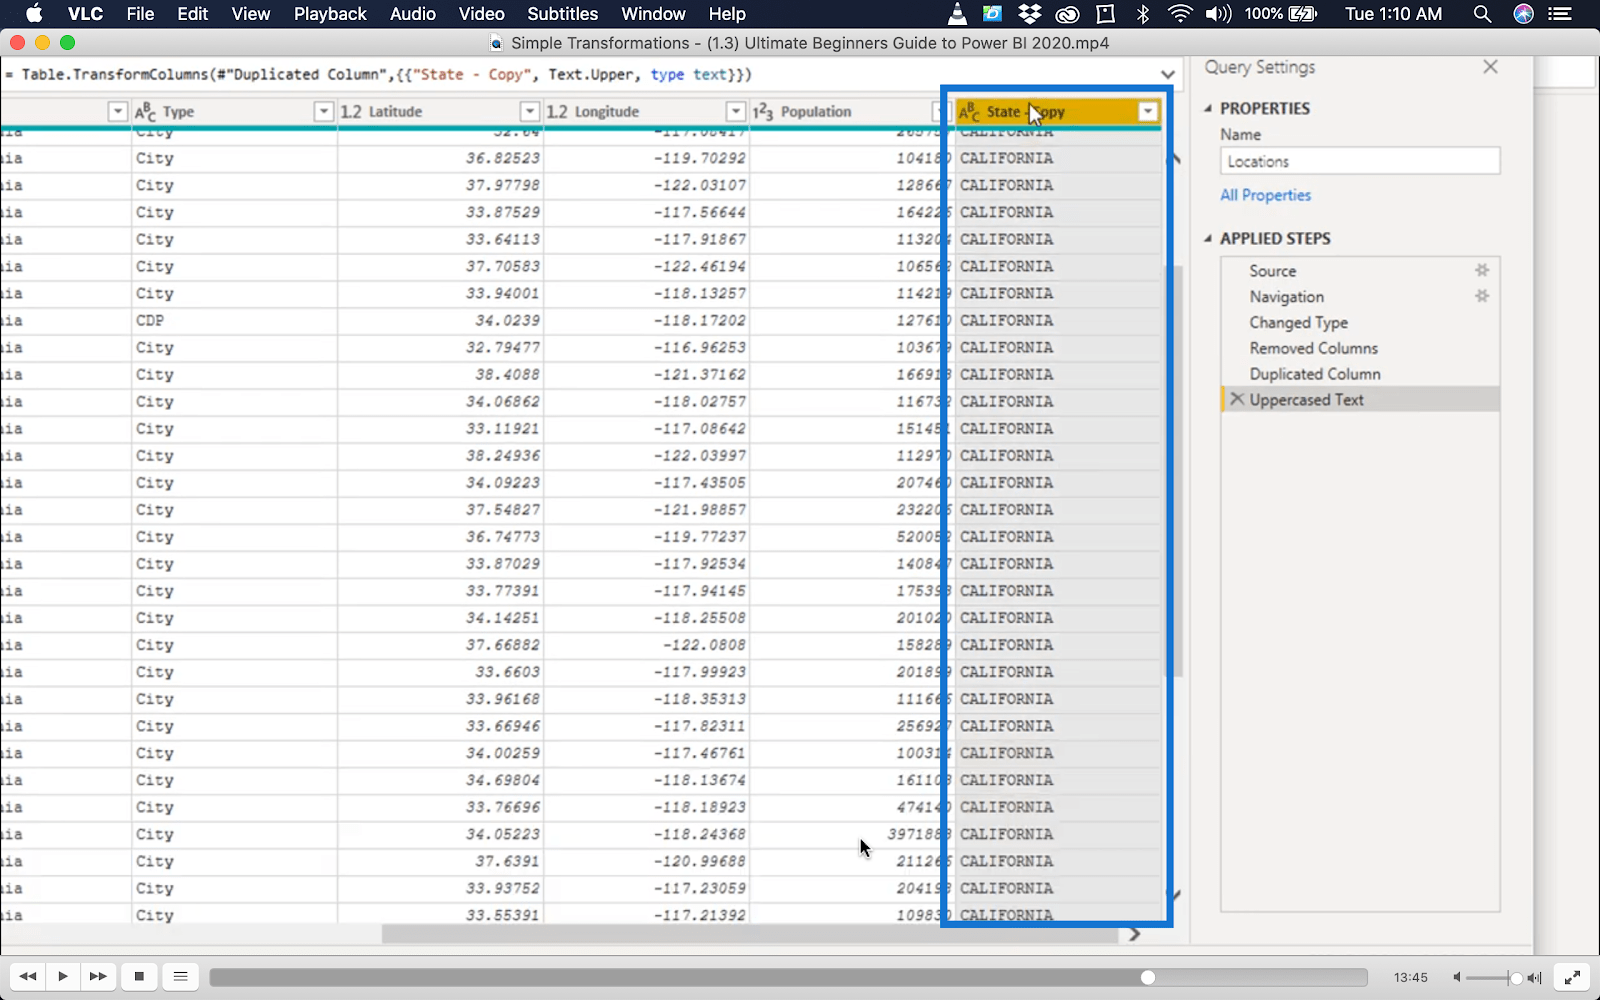Click the Population column data type icon
This screenshot has height=1000, width=1600.
764,112
